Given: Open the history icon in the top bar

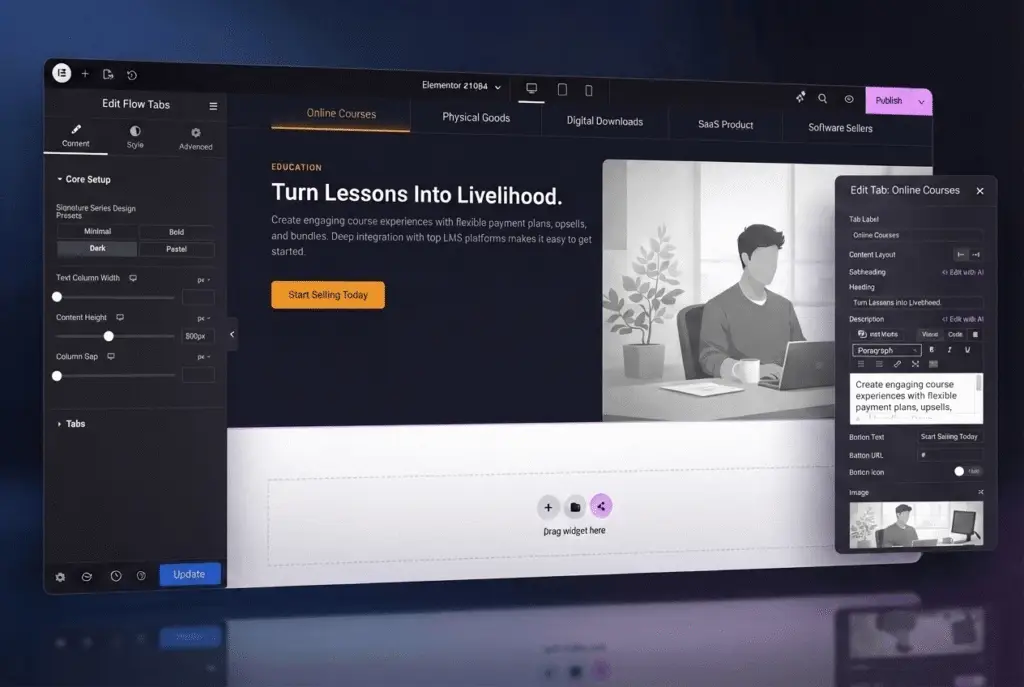Looking at the screenshot, I should tap(132, 75).
